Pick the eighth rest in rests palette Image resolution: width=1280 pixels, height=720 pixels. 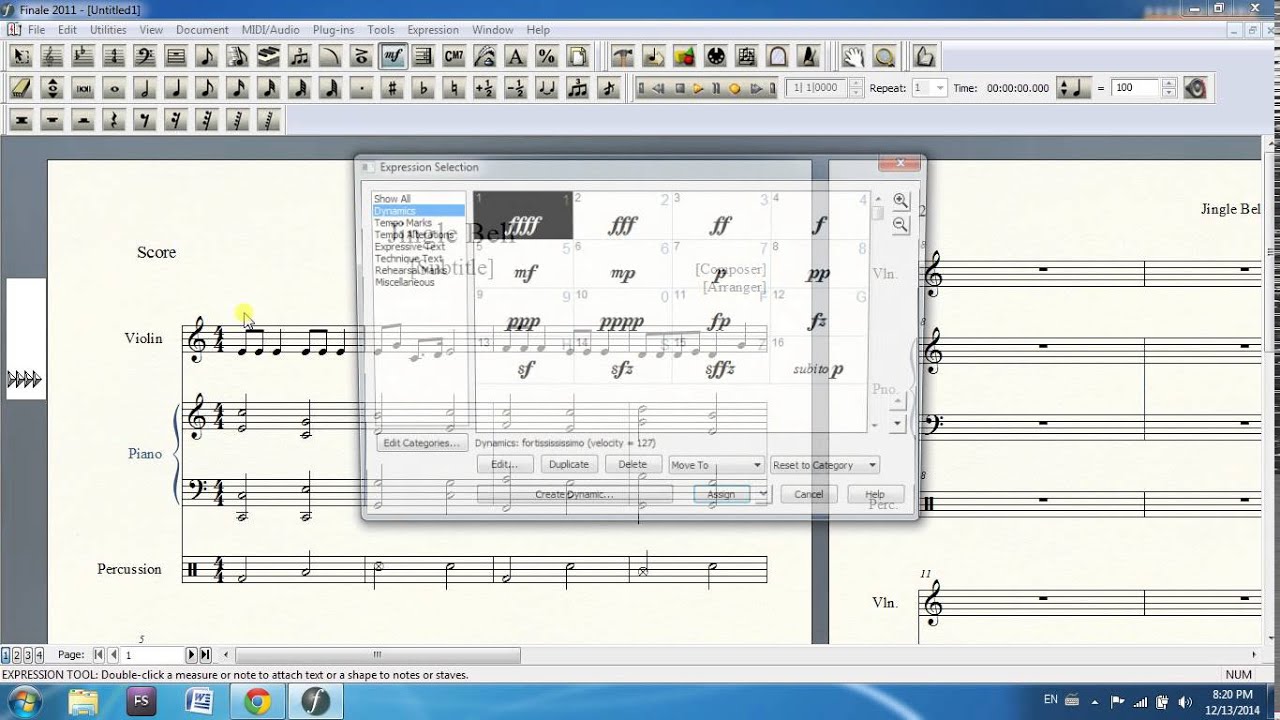(145, 120)
